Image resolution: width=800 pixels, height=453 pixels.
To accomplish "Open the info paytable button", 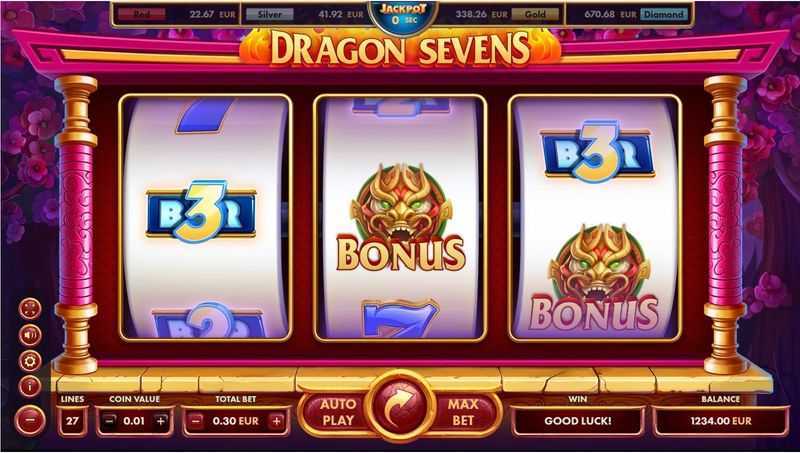I will click(x=30, y=387).
